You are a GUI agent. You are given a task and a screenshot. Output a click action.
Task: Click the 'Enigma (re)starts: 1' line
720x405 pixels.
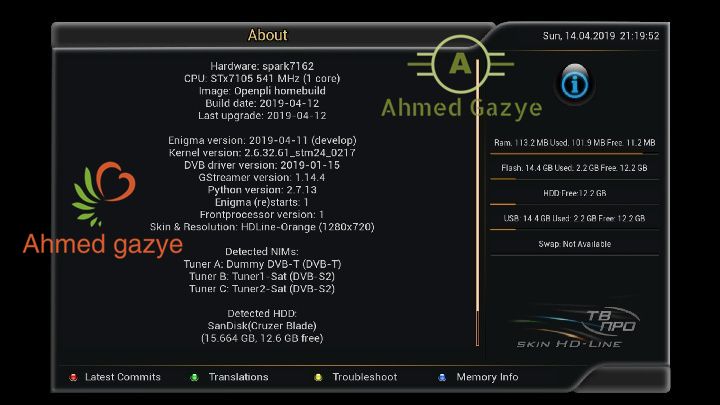click(x=262, y=202)
